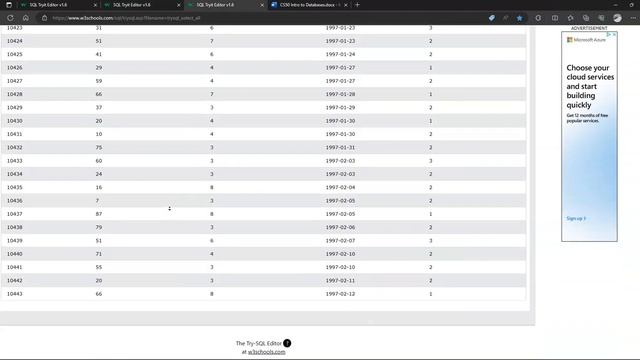The image size is (640, 360).
Task: Switch to the first SQL Tryit Editor tab
Action: point(59,5)
